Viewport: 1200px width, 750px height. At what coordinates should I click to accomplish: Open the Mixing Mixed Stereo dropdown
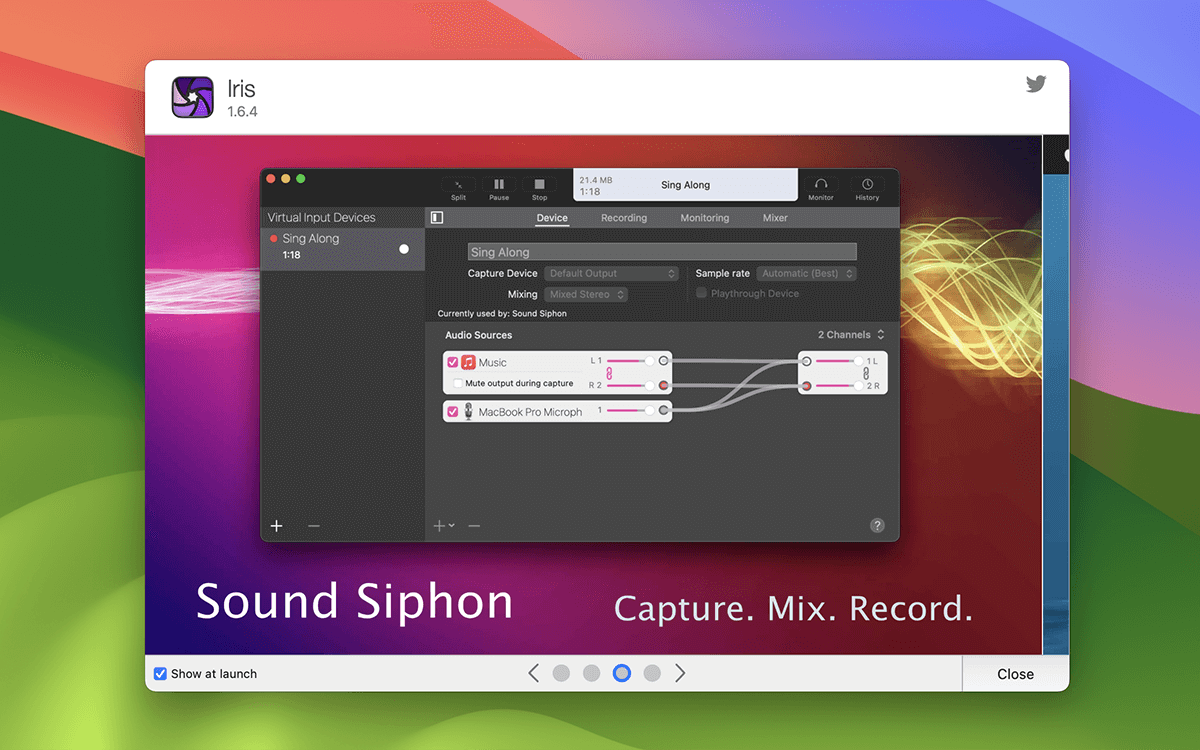tap(586, 294)
